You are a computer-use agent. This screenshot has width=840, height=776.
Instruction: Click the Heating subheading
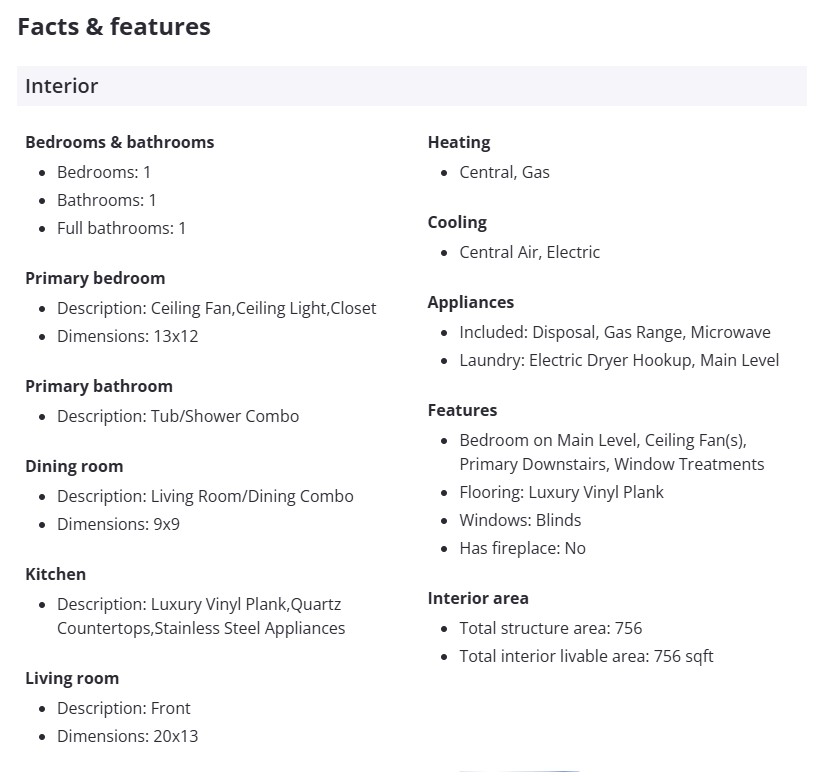tap(458, 142)
